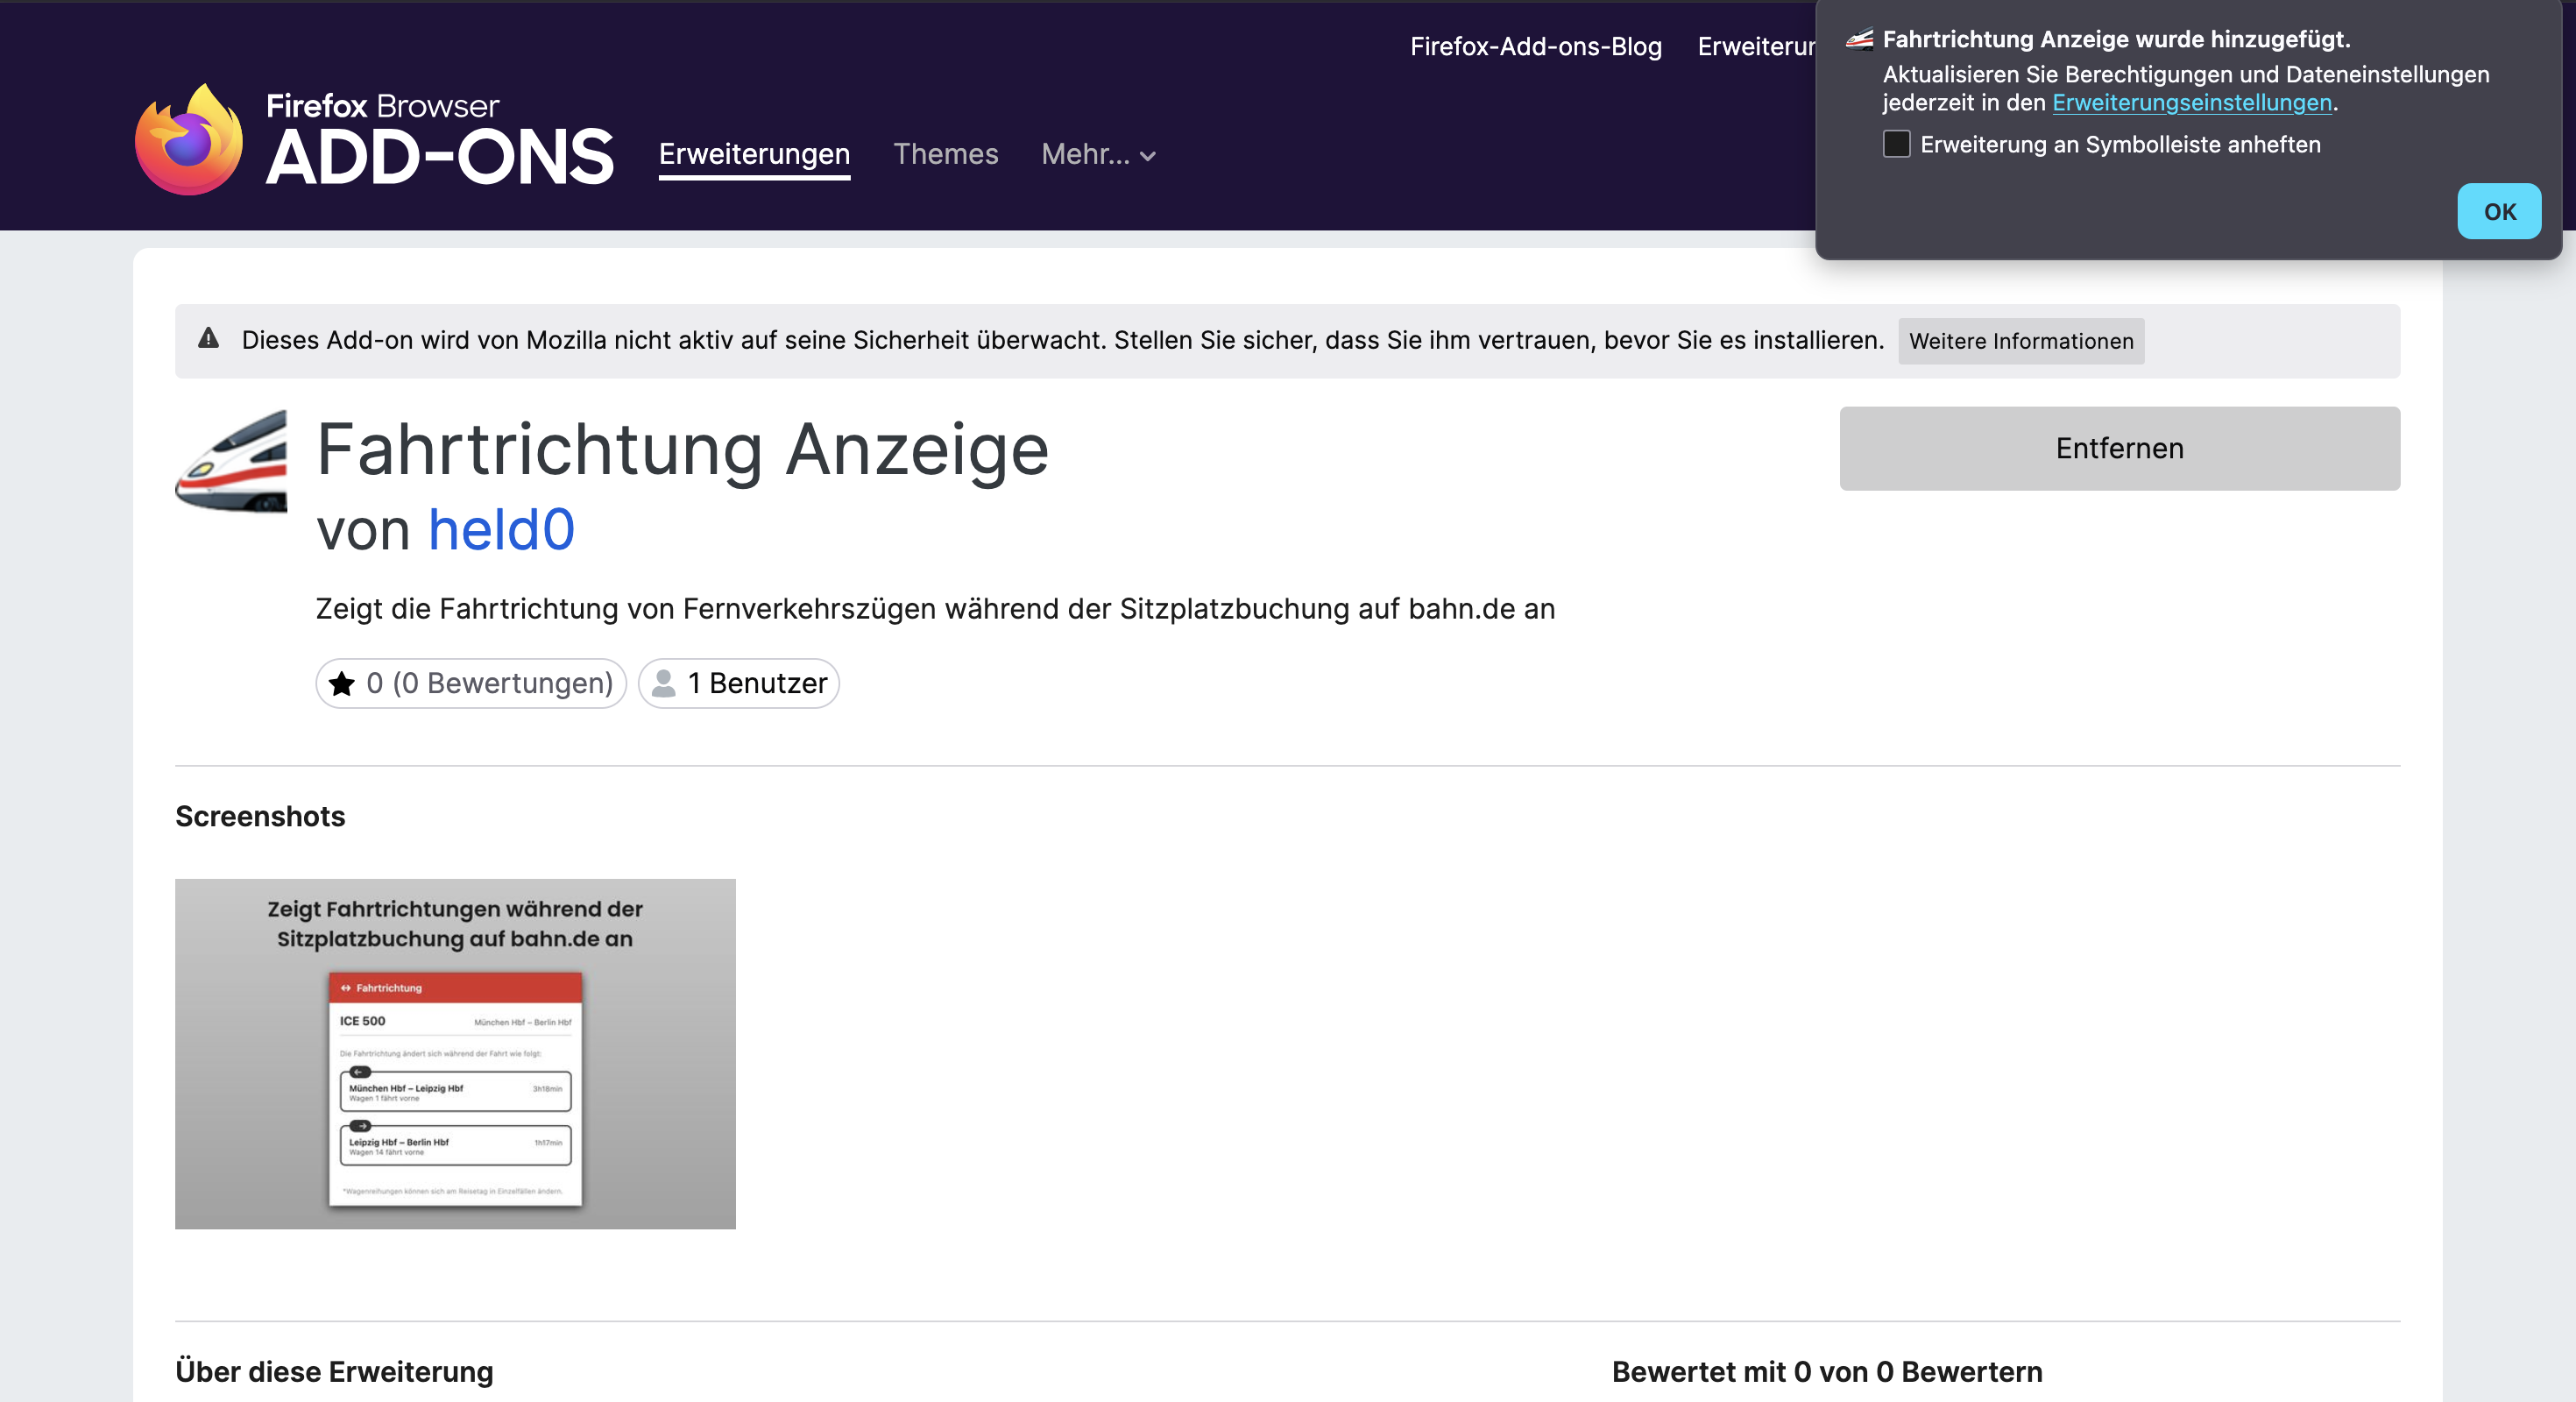The height and width of the screenshot is (1402, 2576).
Task: Open Weitere Informationen button
Action: point(2021,341)
